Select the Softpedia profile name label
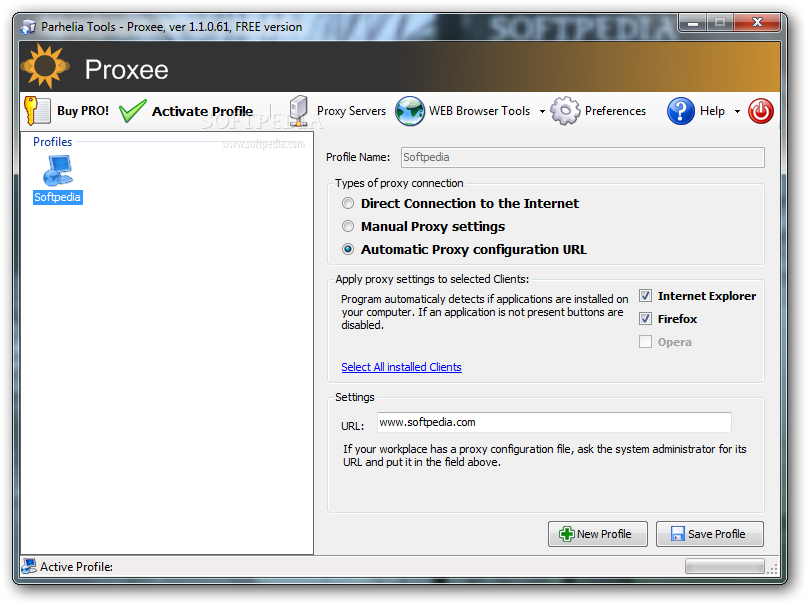Image resolution: width=808 pixels, height=605 pixels. coord(58,197)
